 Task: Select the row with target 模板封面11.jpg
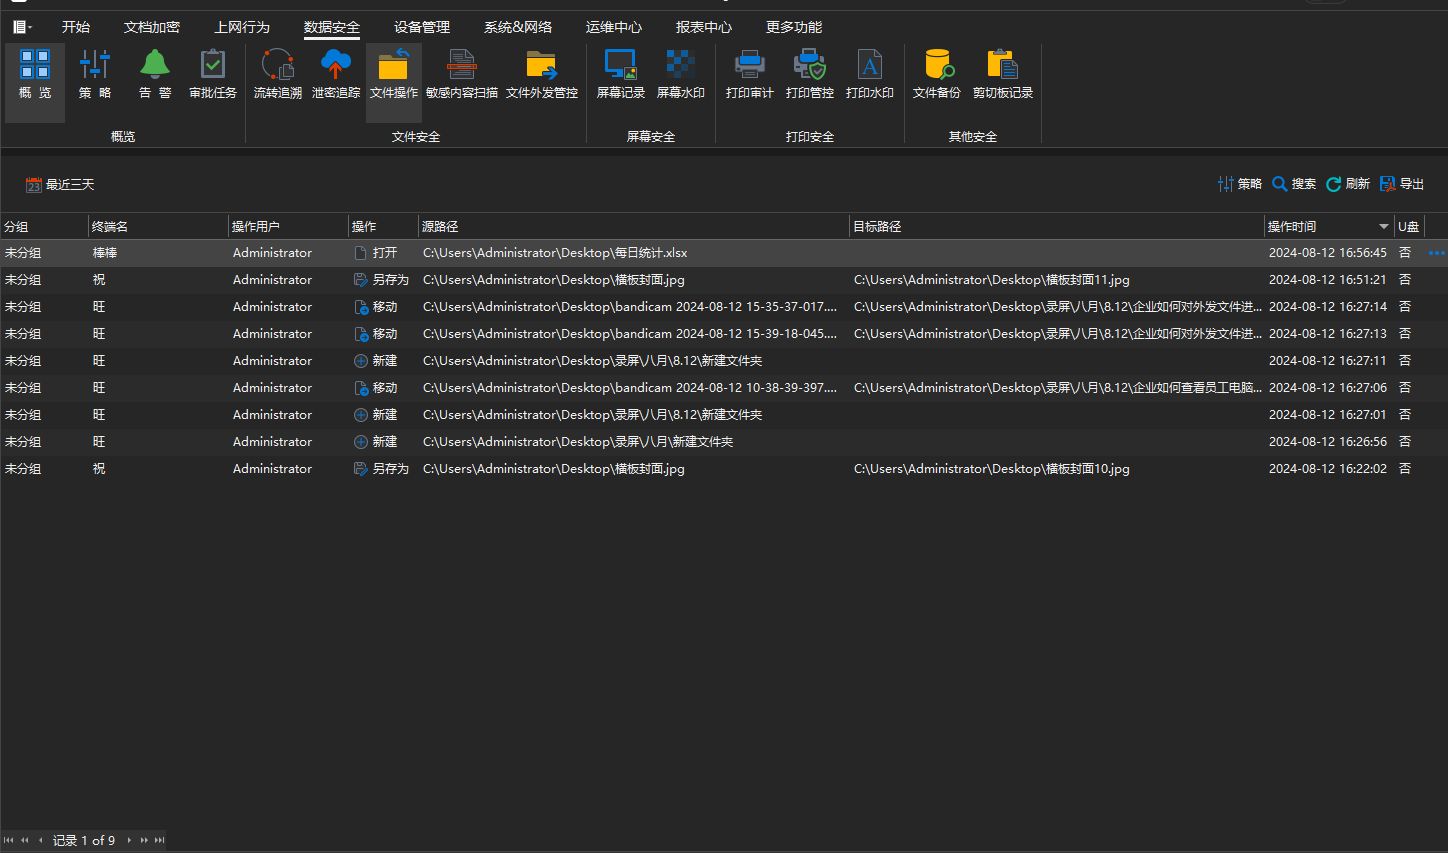point(724,280)
